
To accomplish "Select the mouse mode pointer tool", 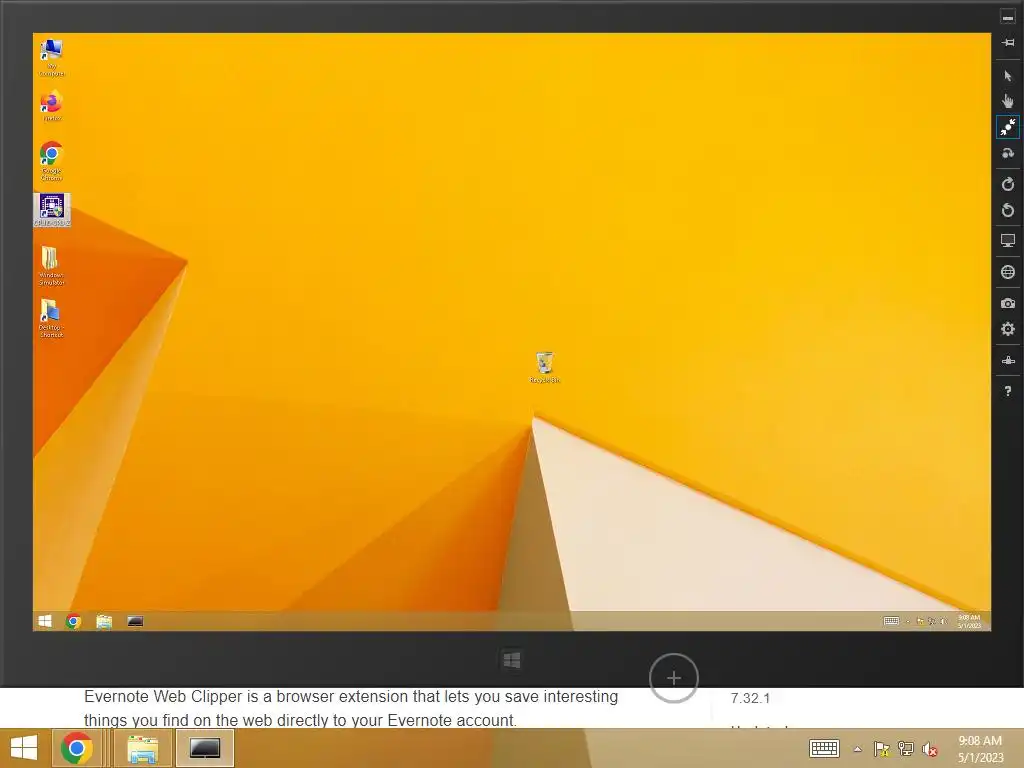I will point(1008,76).
